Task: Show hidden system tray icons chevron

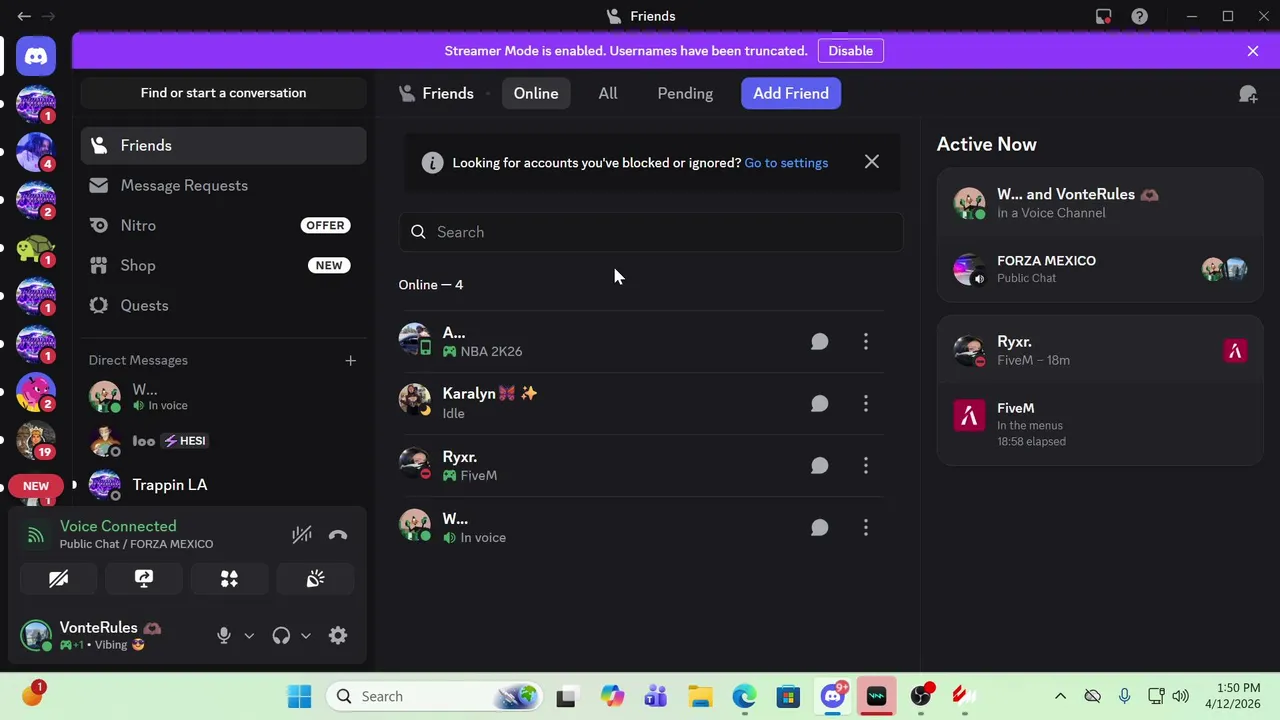Action: tap(1060, 696)
